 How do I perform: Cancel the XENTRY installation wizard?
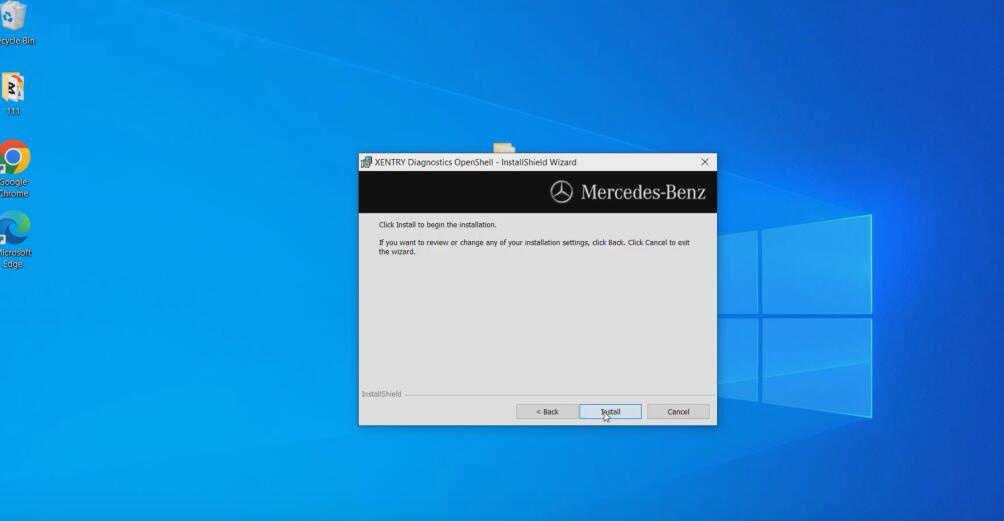(678, 412)
